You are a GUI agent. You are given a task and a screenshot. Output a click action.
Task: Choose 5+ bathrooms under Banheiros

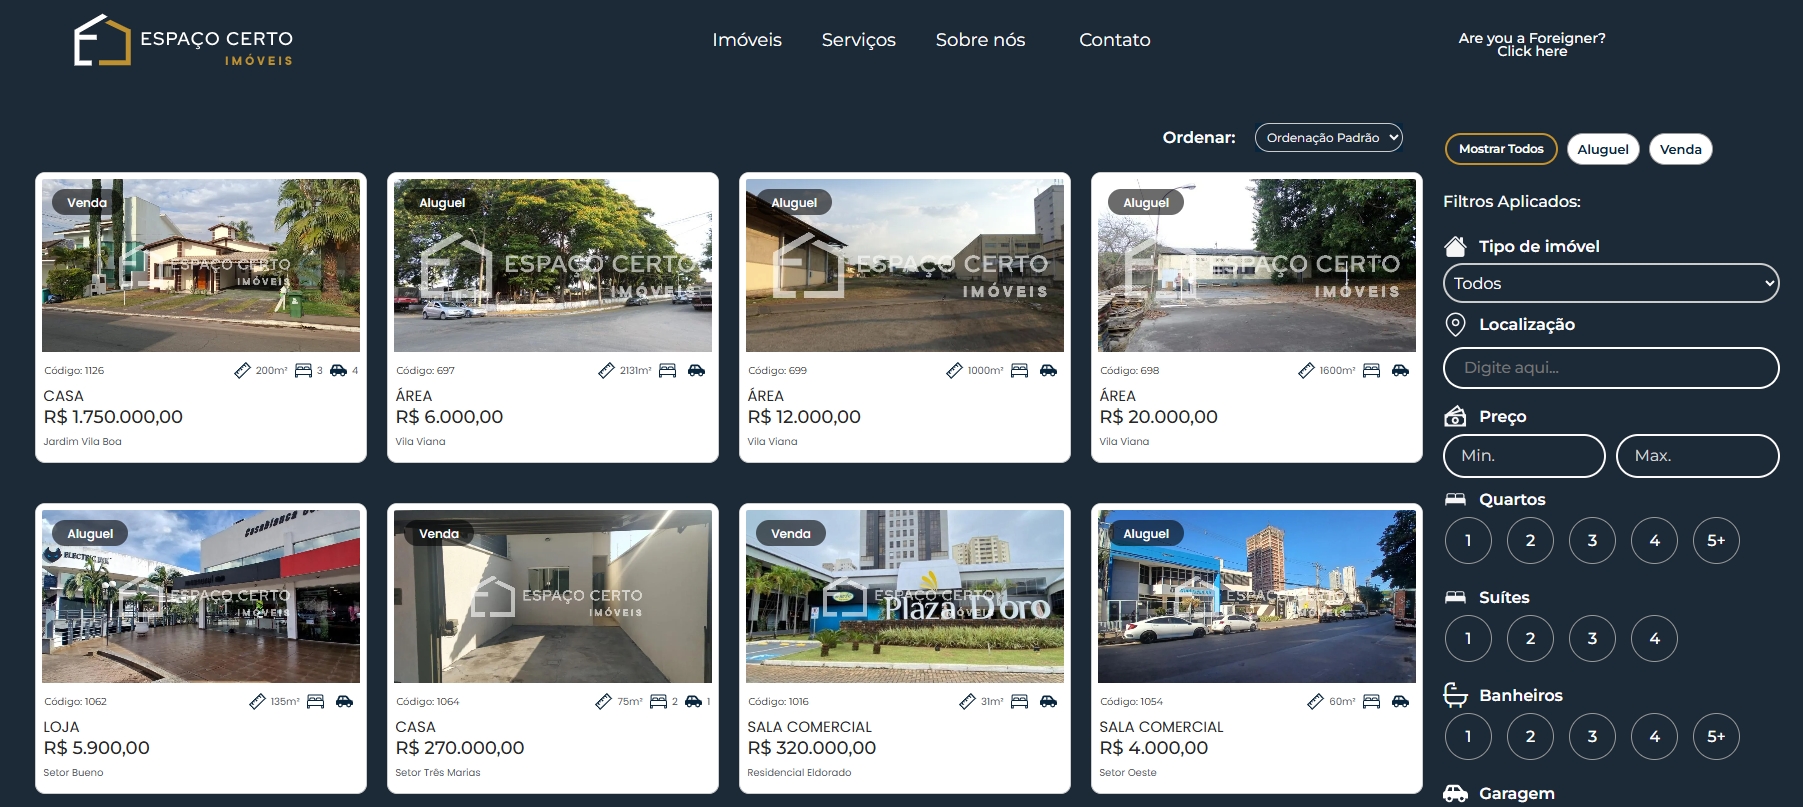coord(1716,737)
